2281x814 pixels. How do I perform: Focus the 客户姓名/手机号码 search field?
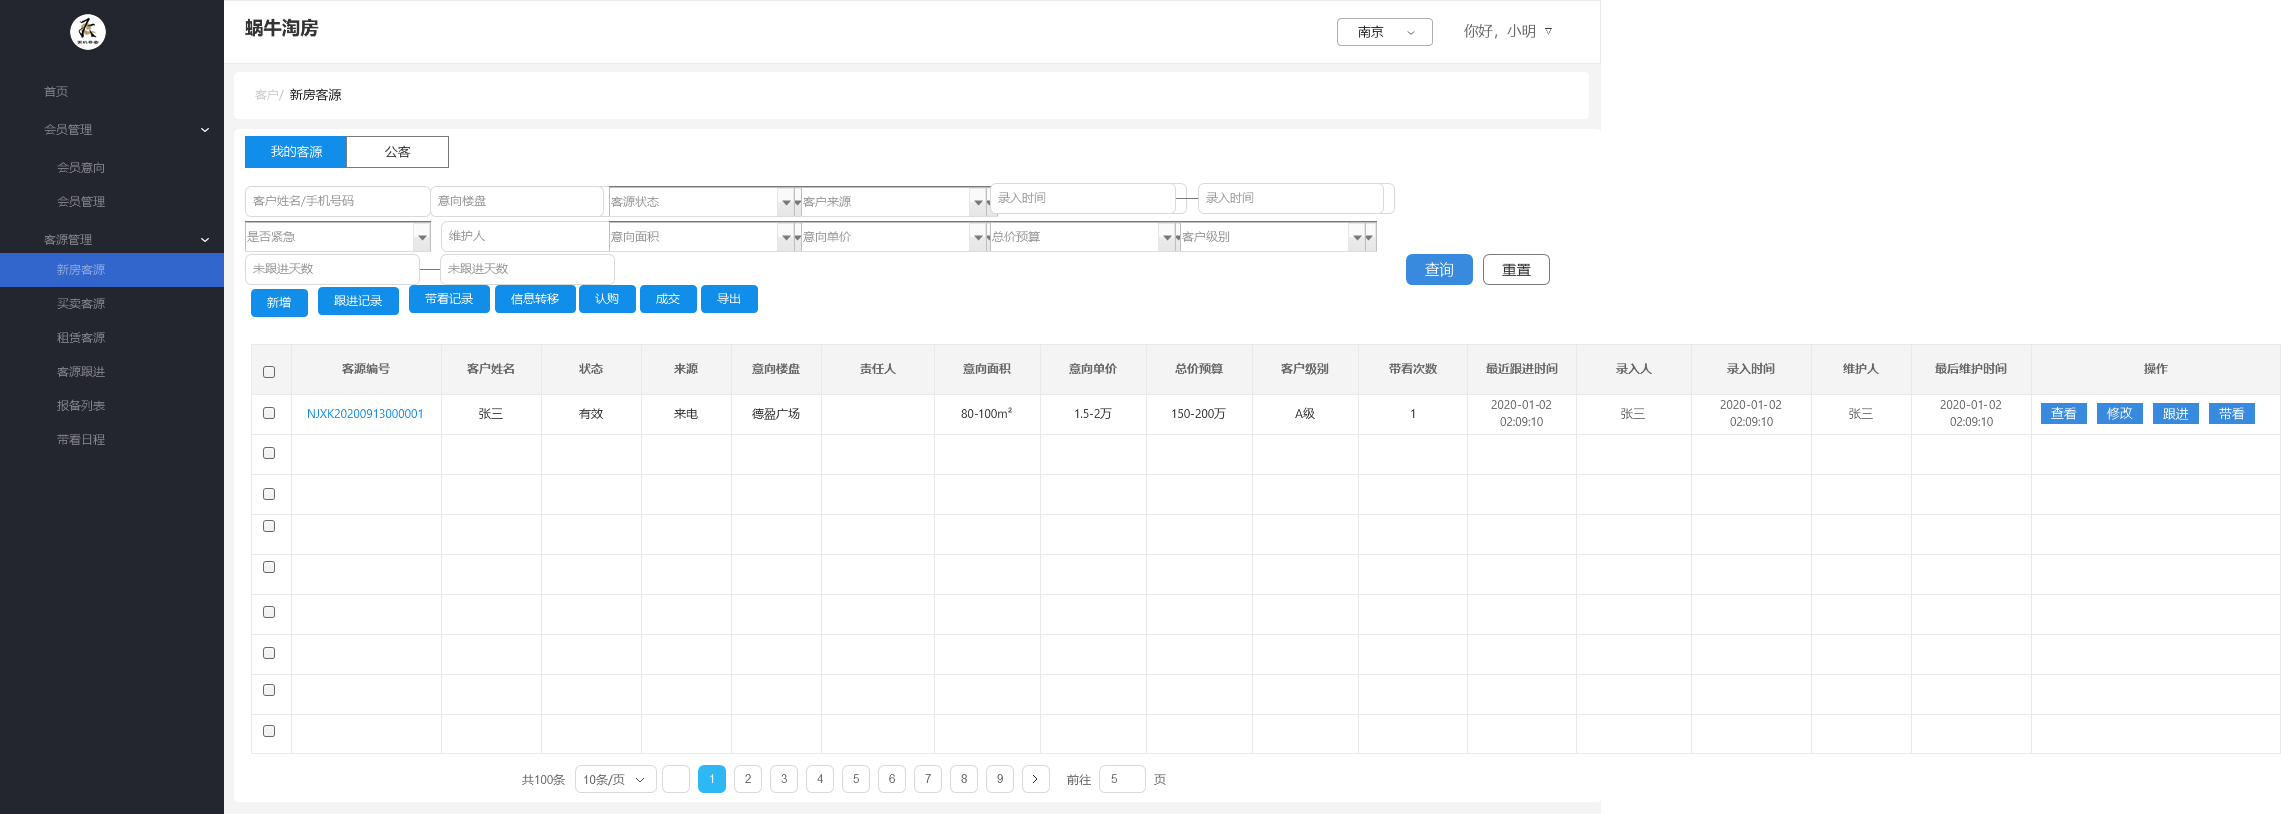[337, 201]
